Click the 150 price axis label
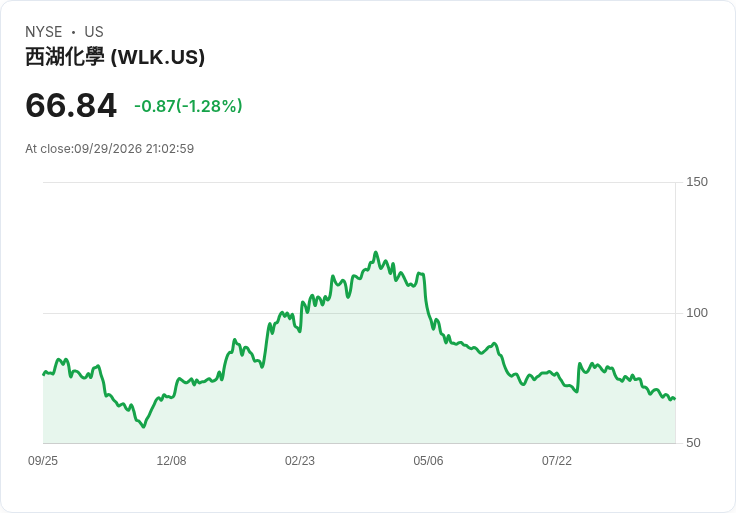 click(697, 182)
